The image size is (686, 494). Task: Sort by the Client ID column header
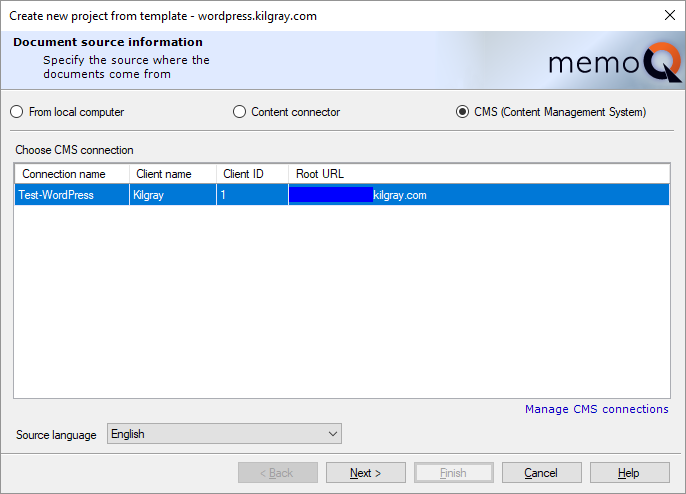[x=252, y=174]
